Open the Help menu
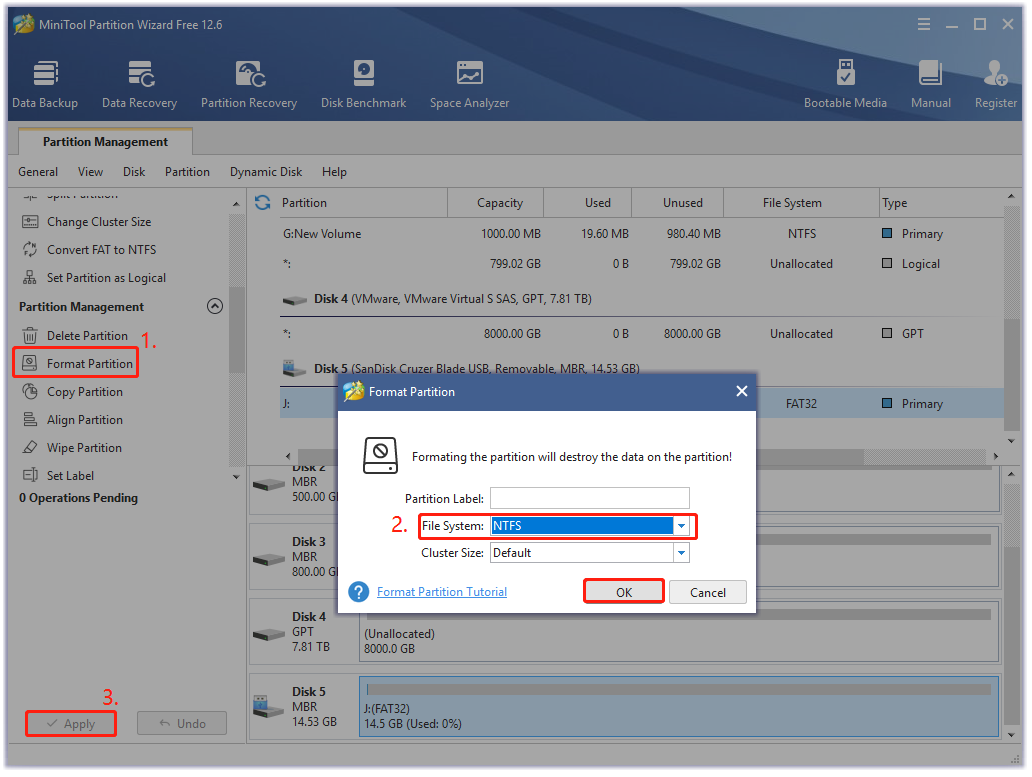This screenshot has height=777, width=1032. pyautogui.click(x=334, y=172)
